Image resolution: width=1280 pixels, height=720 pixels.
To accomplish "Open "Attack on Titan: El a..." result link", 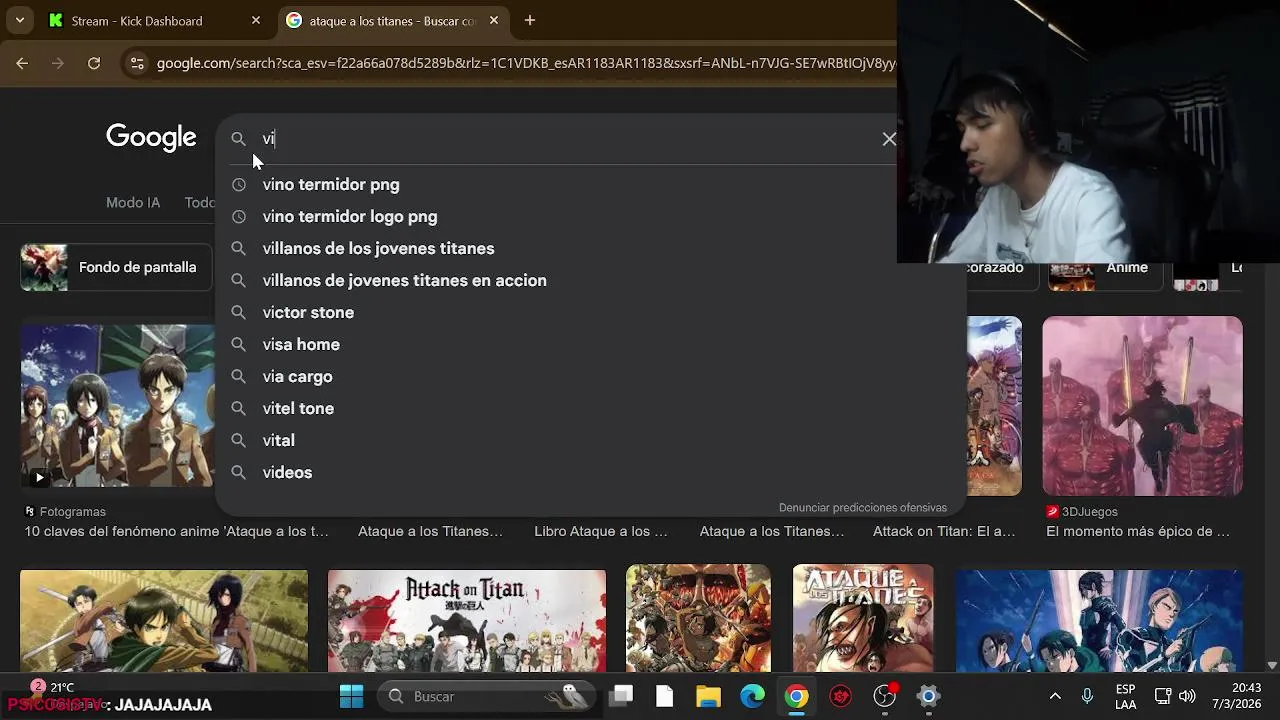I will [x=944, y=531].
